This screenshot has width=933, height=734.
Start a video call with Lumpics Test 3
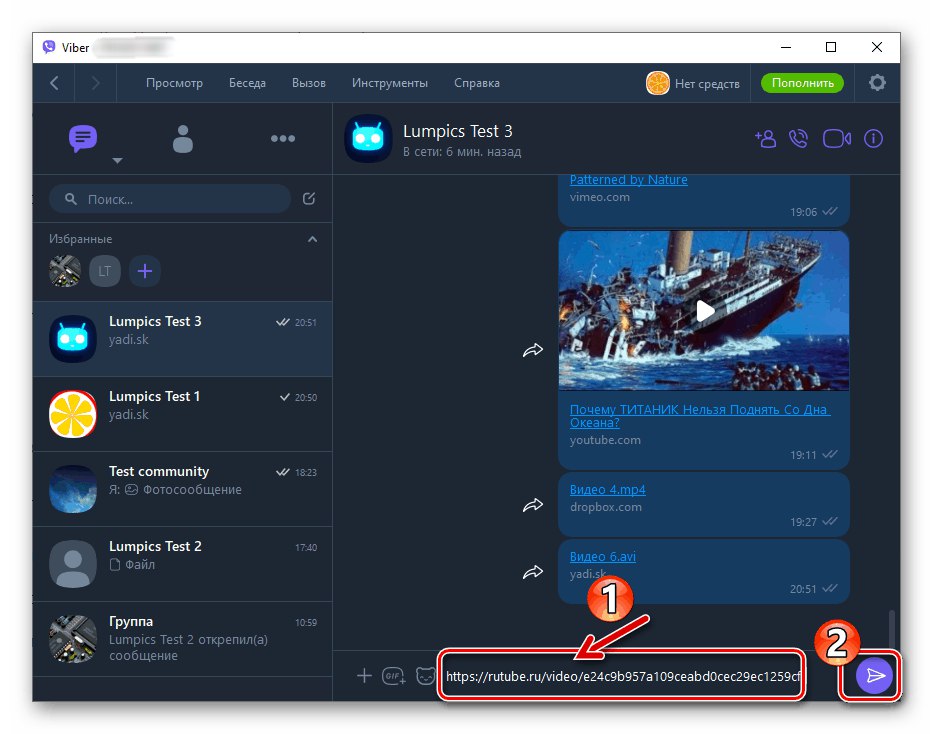pos(837,139)
